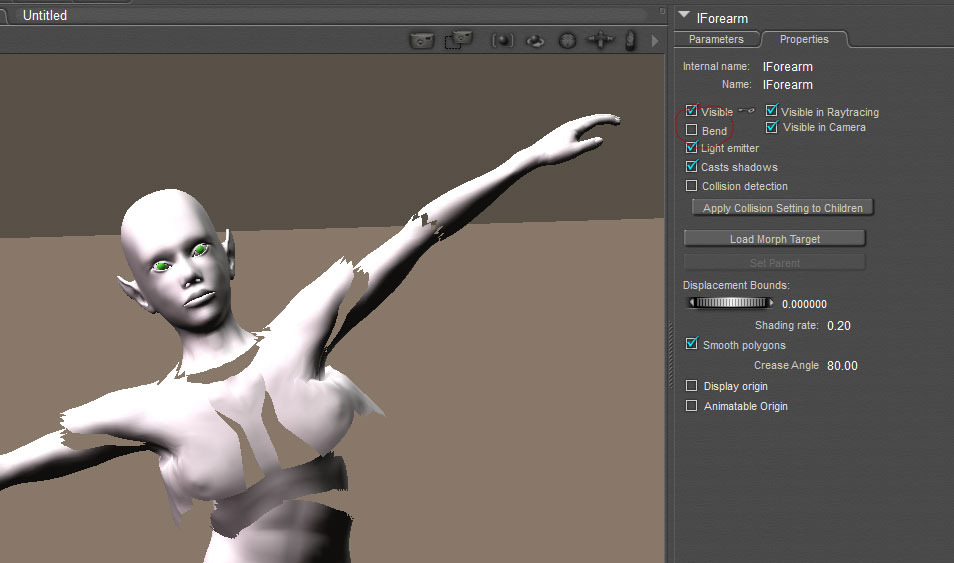Adjust the Displacement Bounds dial slider

[729, 303]
